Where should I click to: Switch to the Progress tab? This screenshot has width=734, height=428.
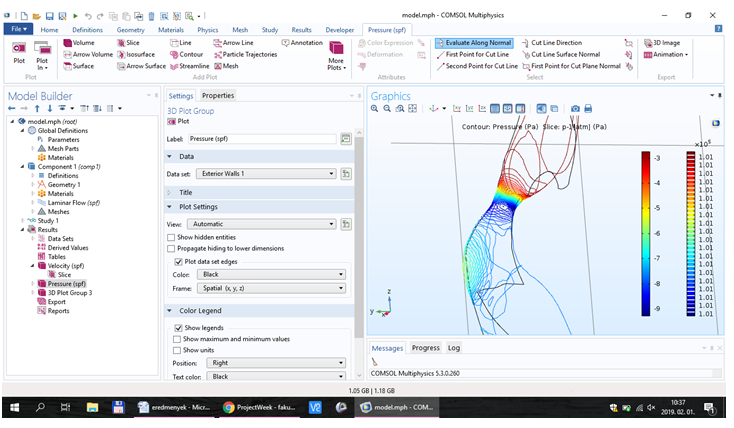pyautogui.click(x=425, y=348)
